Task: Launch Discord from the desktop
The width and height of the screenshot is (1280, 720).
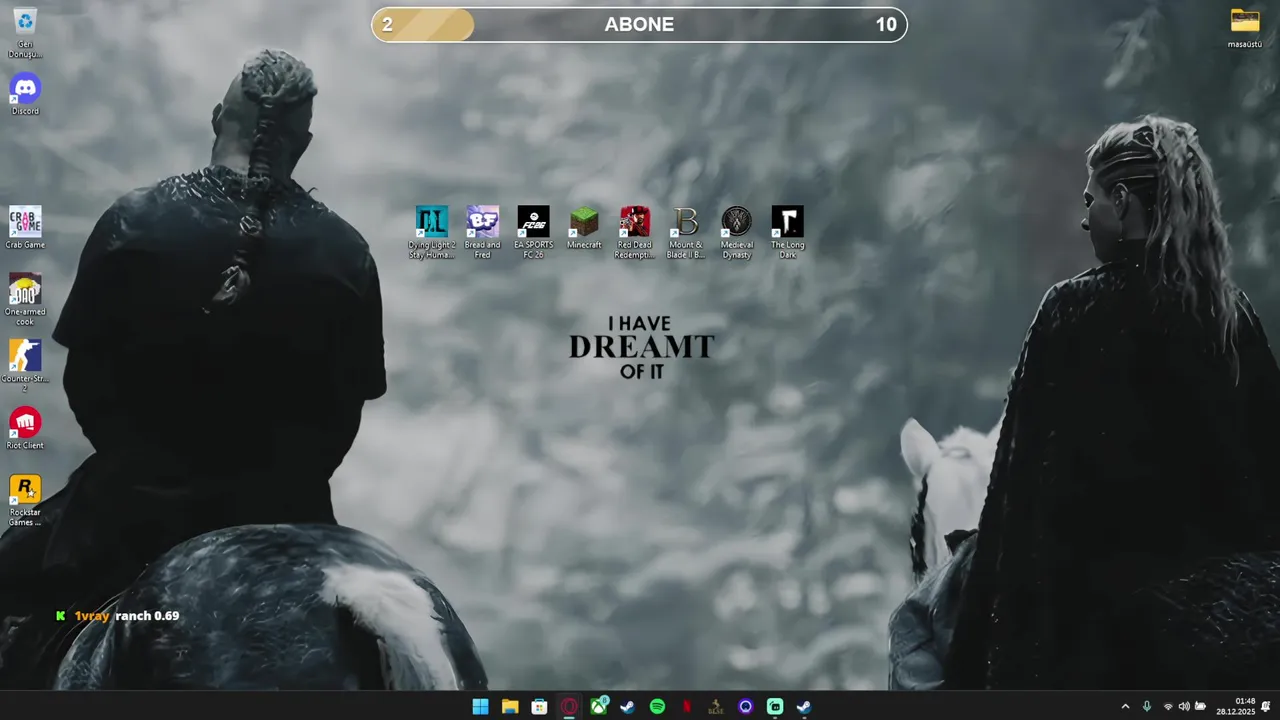Action: click(25, 94)
